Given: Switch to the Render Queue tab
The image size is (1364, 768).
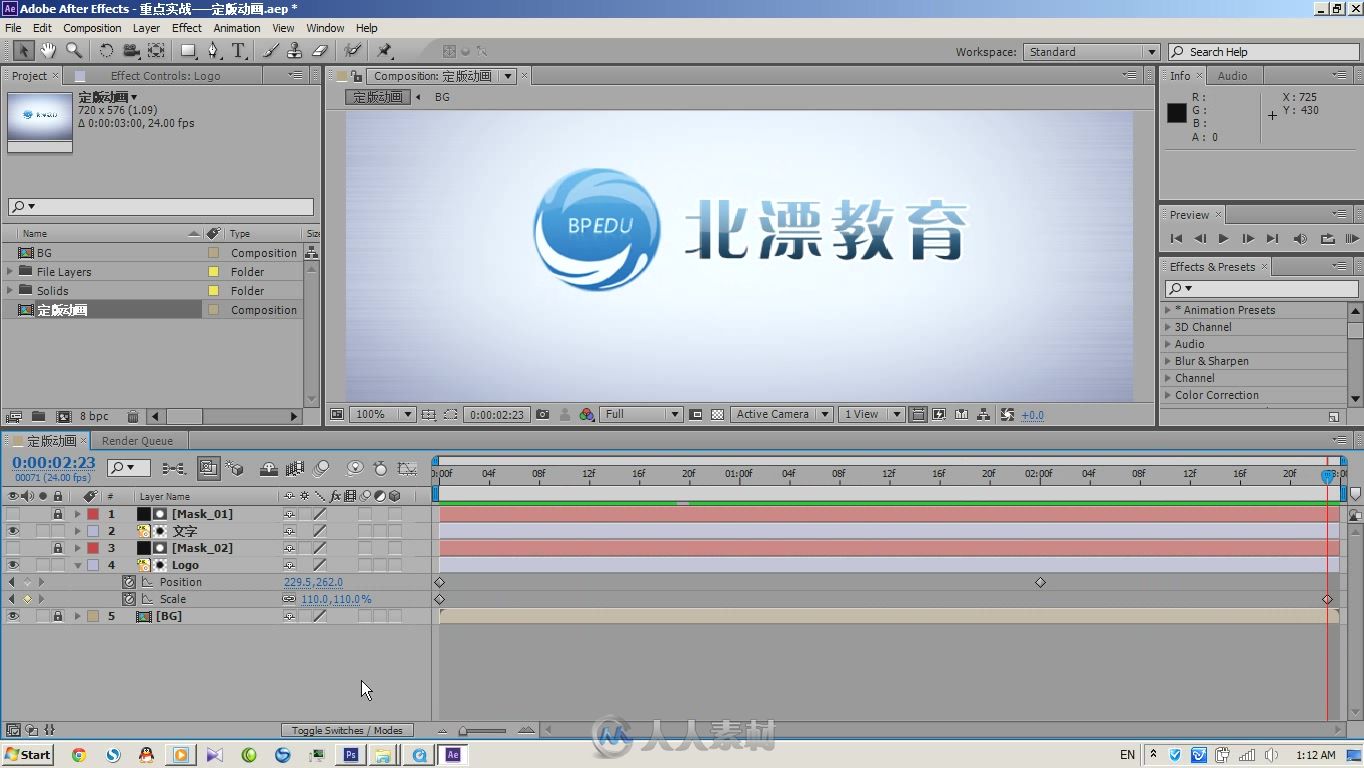Looking at the screenshot, I should (137, 441).
